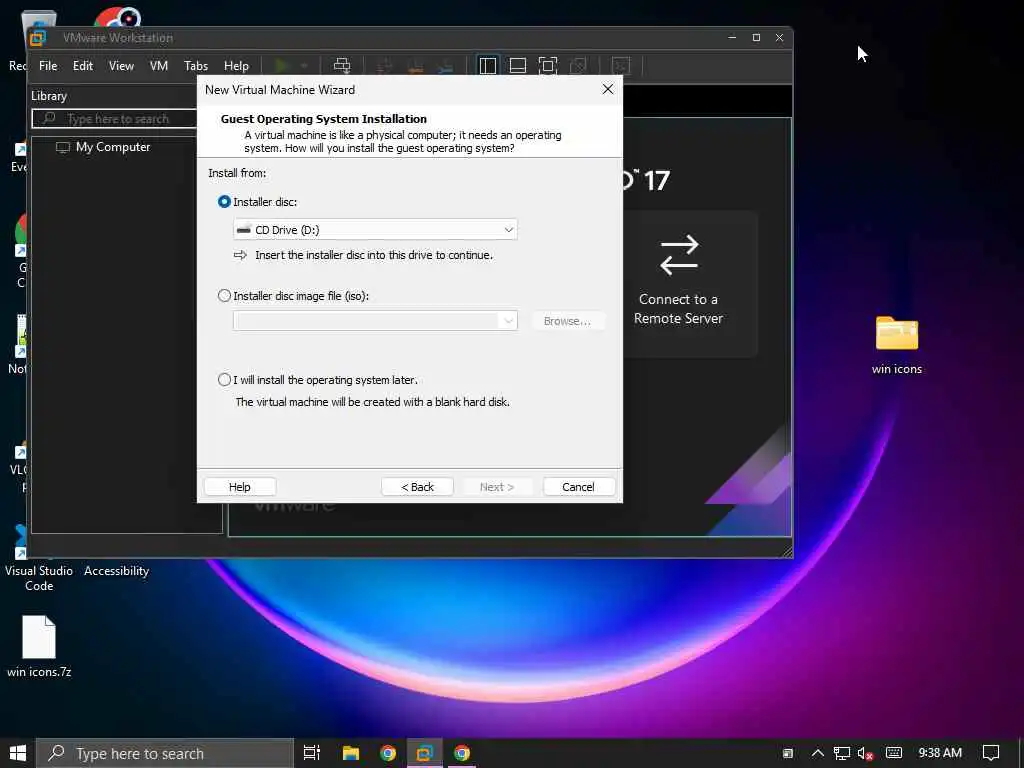Click the Connect to a Remote Server tile

pos(678,283)
